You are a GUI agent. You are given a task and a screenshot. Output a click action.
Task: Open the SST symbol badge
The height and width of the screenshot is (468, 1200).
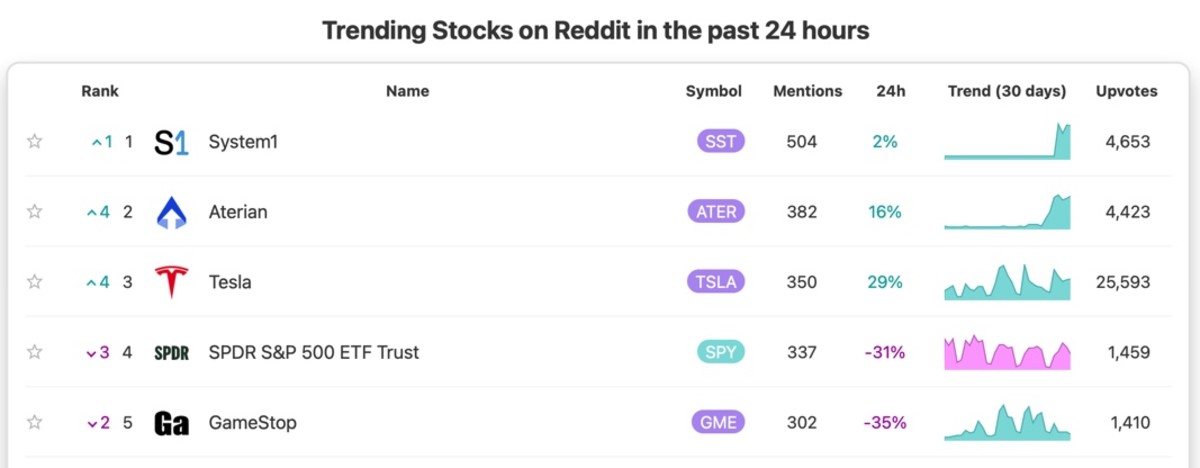[721, 142]
